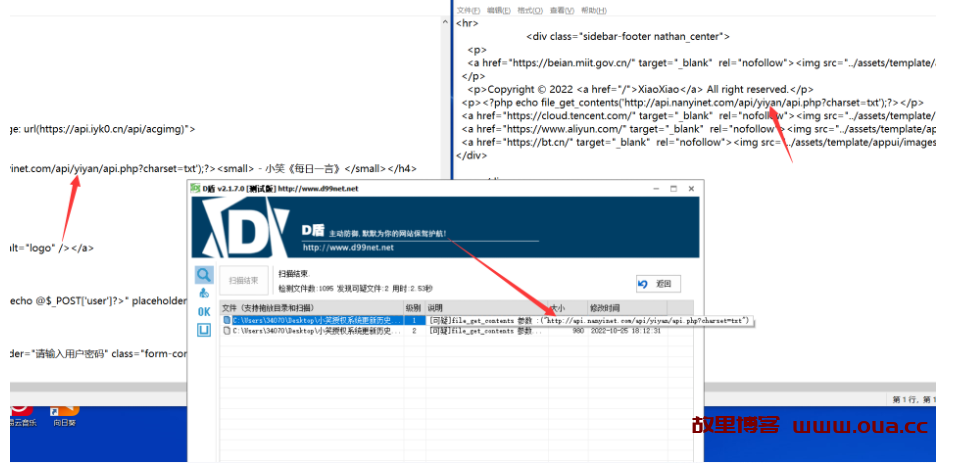Click the file icon of the second scan result
The height and width of the screenshot is (463, 958).
click(227, 331)
